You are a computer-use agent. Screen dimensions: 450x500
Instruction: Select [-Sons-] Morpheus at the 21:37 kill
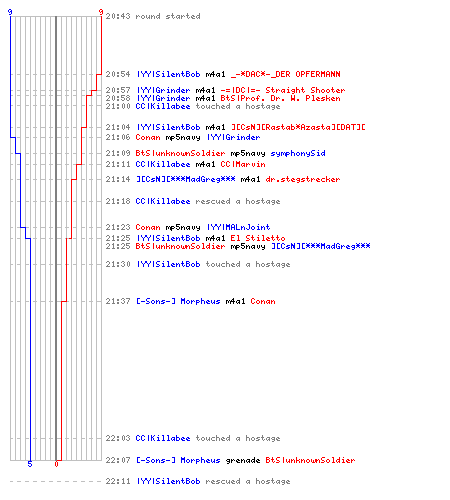178,301
